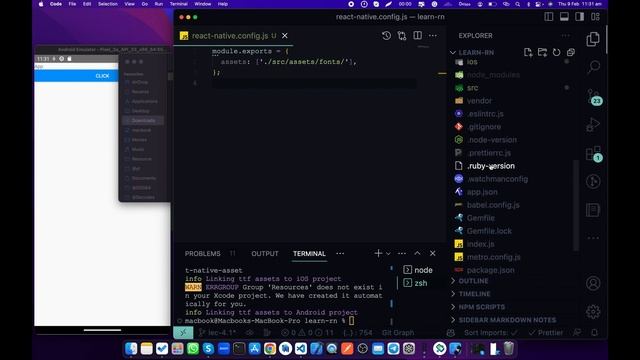The height and width of the screenshot is (360, 640).
Task: Open changes icon in editor toolbar
Action: coord(402,36)
